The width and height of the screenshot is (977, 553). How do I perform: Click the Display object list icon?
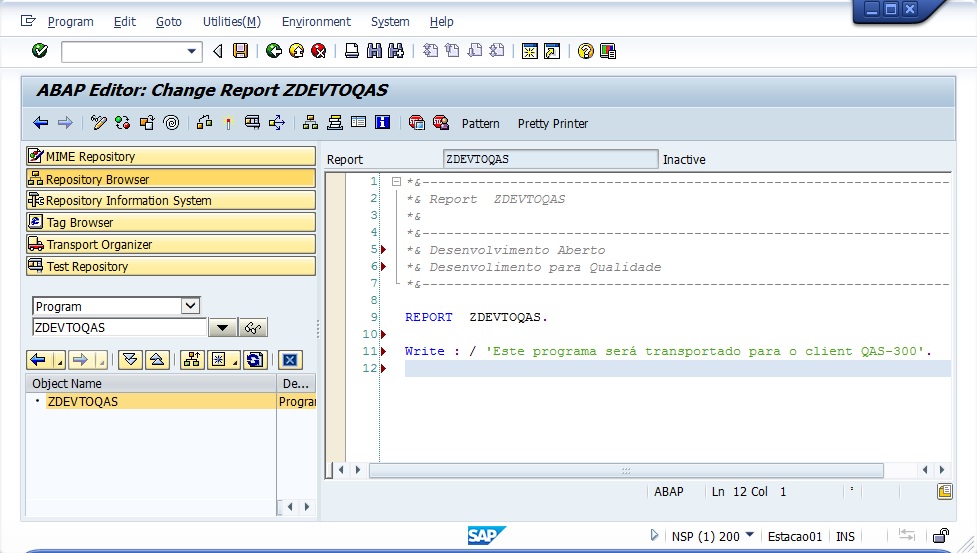click(310, 123)
